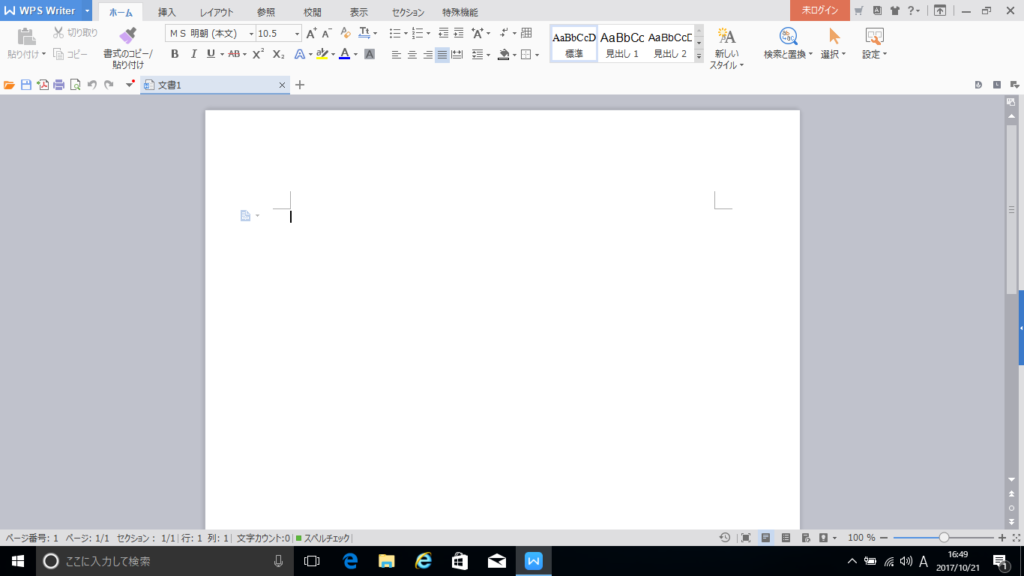The width and height of the screenshot is (1024, 576).
Task: Toggle italic formatting
Action: point(192,54)
